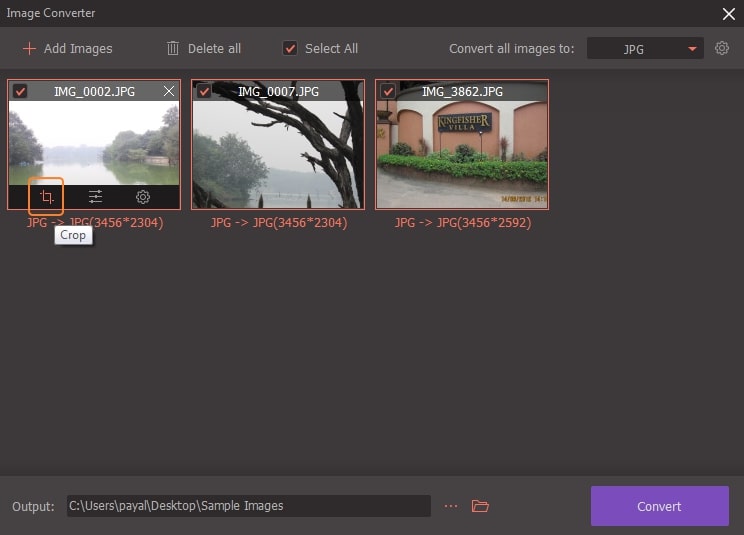Uncheck the IMG_0007.JPG checkbox

[x=204, y=91]
